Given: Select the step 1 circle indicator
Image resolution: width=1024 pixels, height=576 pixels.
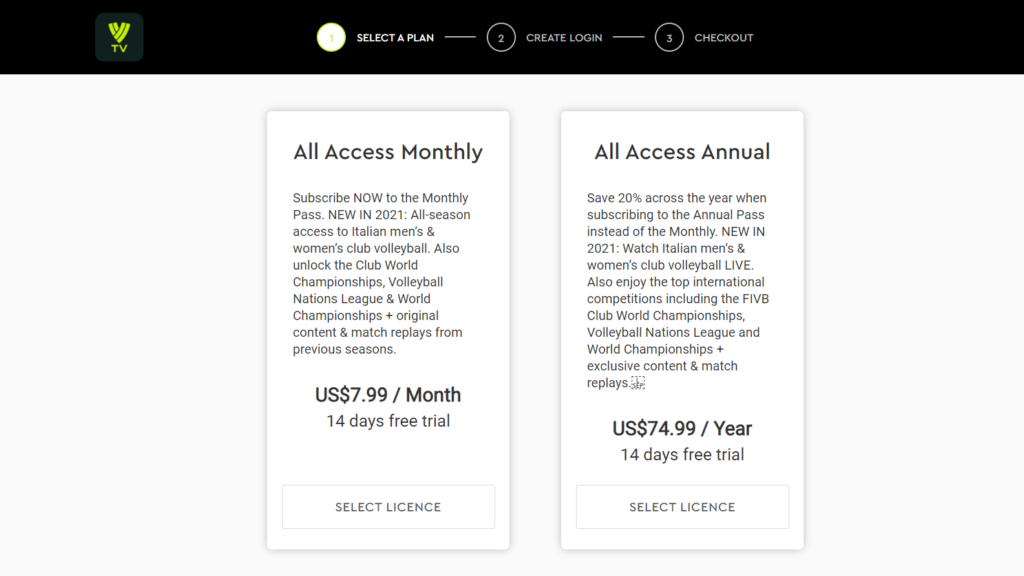Looking at the screenshot, I should click(x=331, y=37).
